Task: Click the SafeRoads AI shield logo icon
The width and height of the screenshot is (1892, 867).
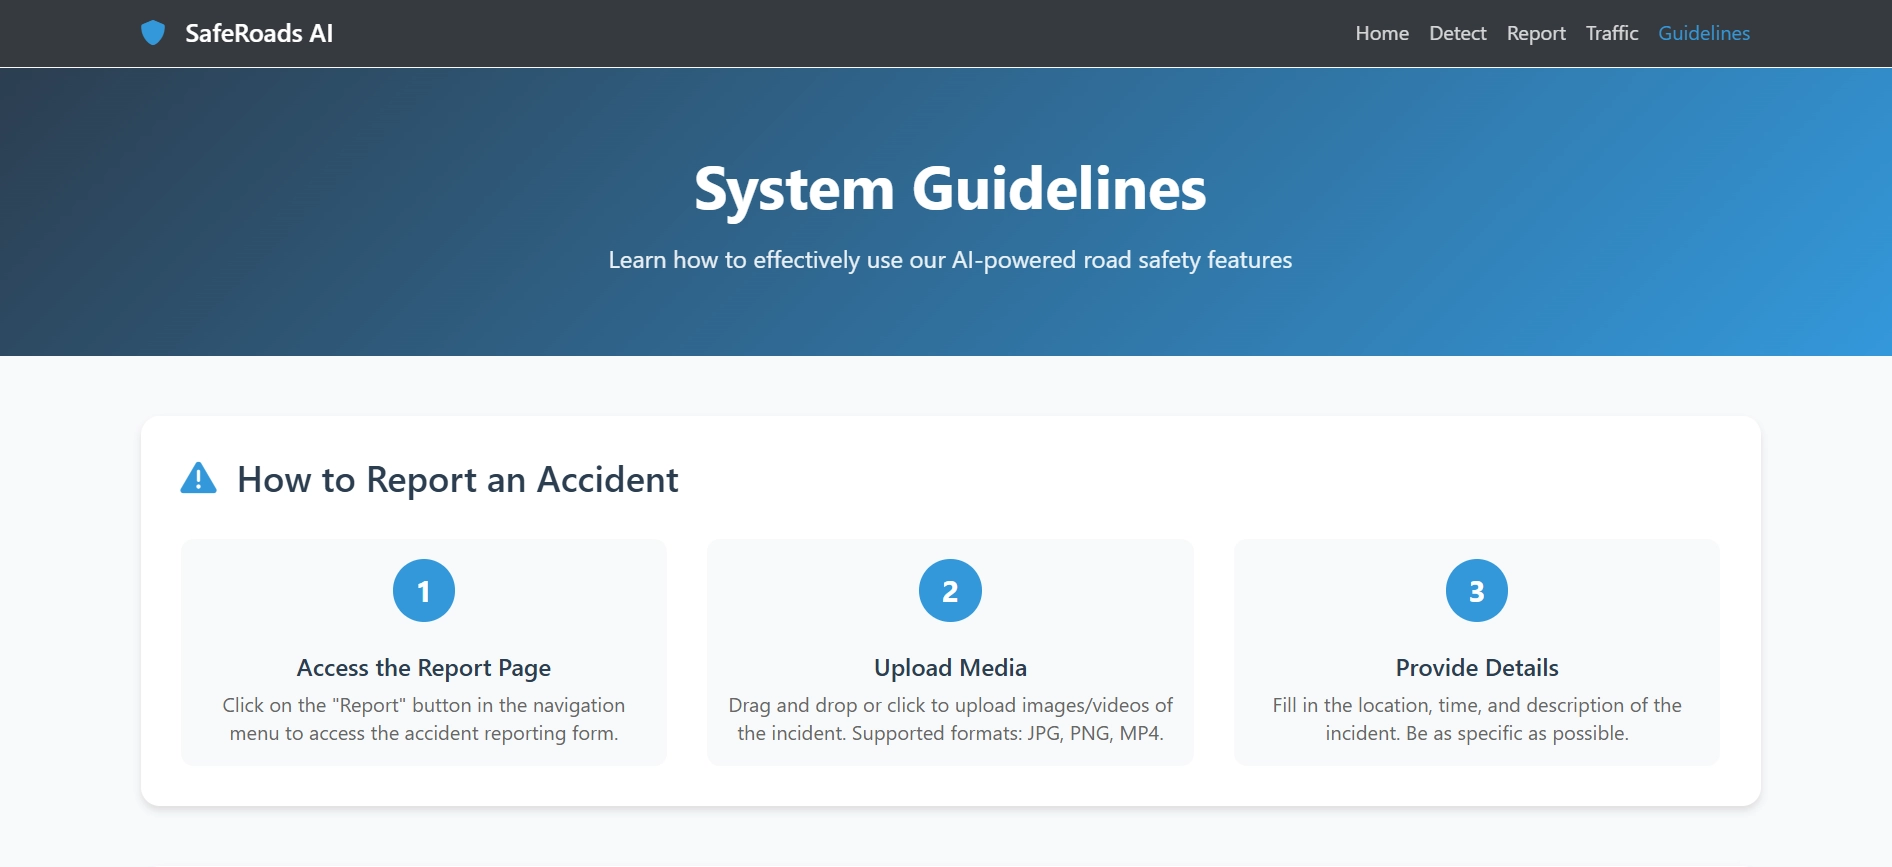Action: click(152, 33)
